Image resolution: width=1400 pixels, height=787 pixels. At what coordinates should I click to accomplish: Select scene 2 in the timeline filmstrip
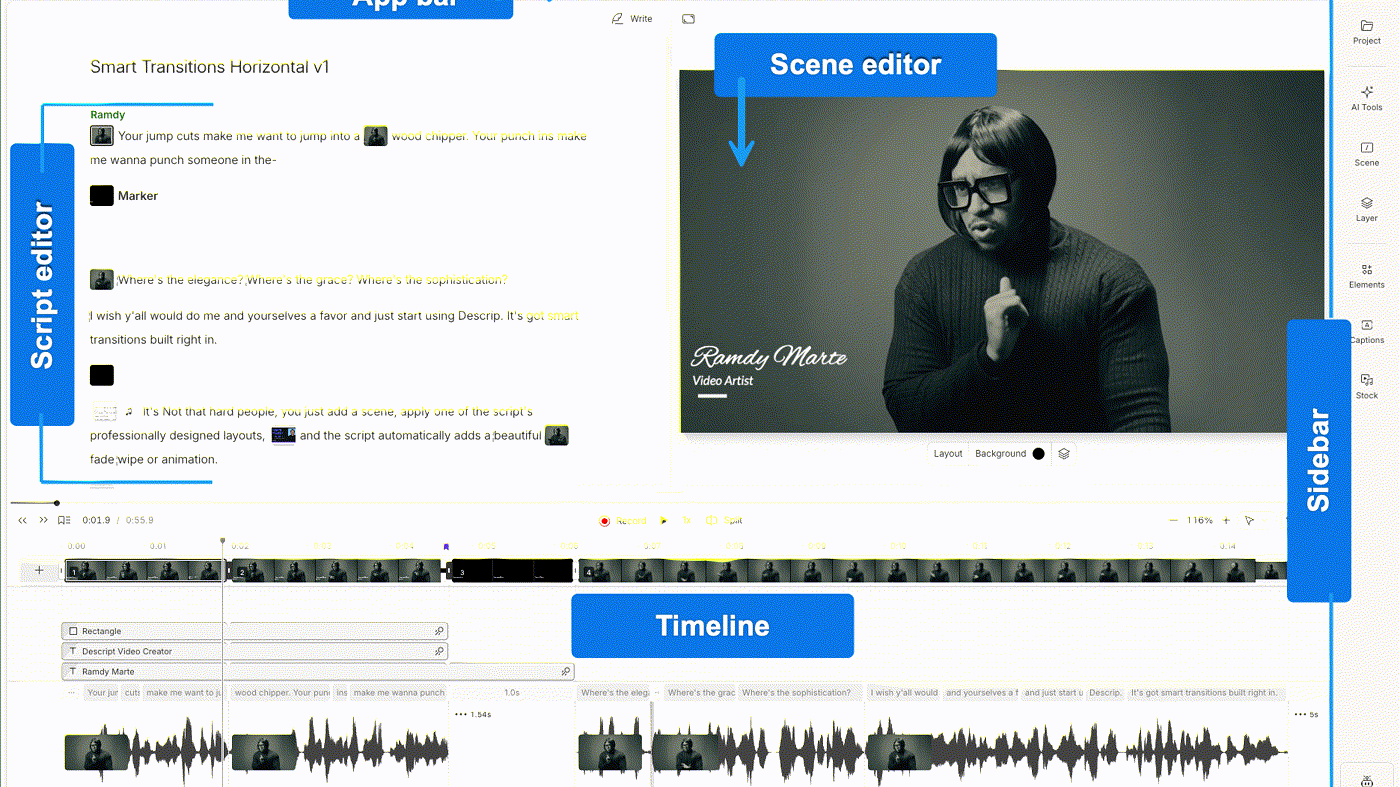click(x=336, y=571)
